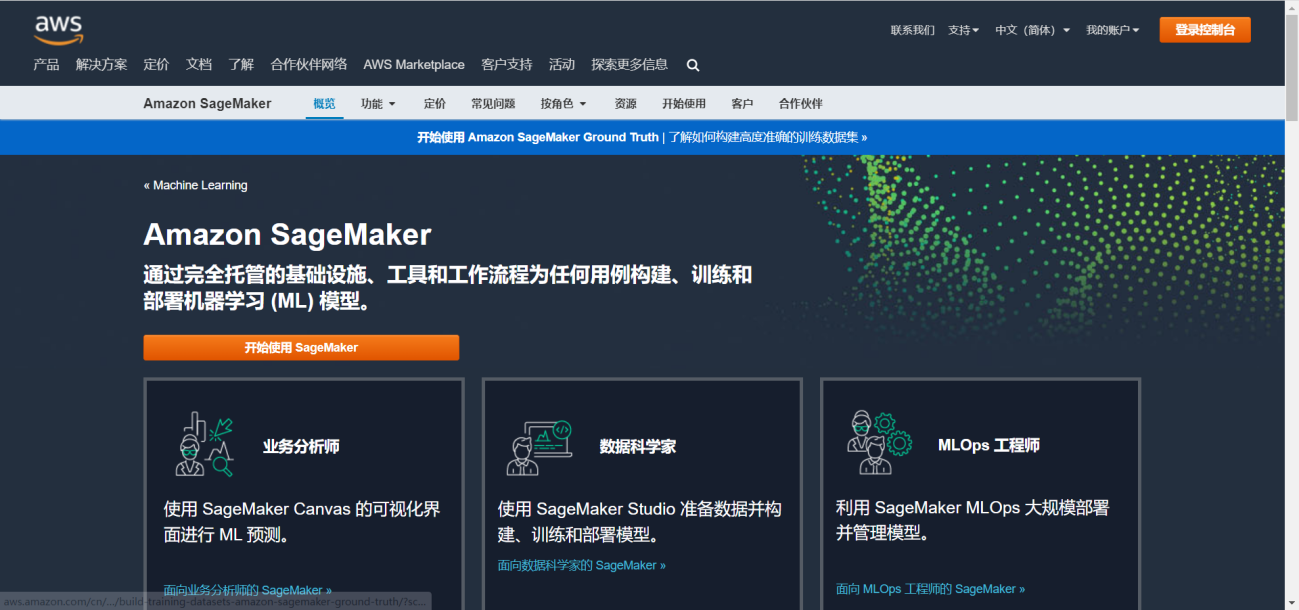Click the 登录控制台 button

click(1204, 30)
